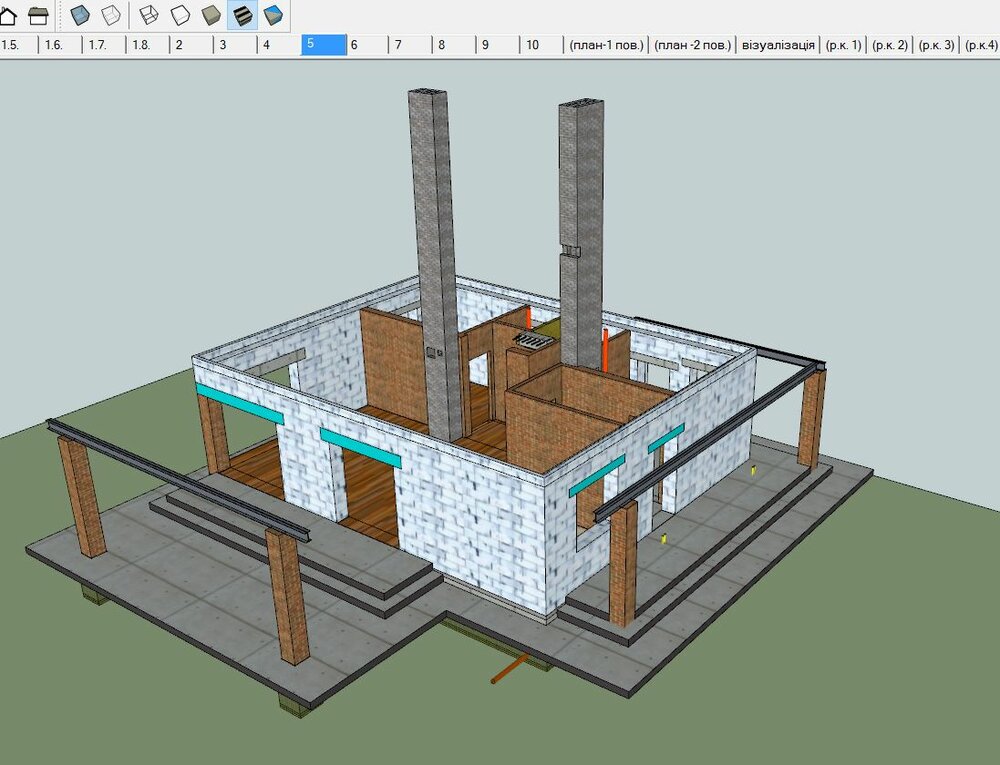Viewport: 1000px width, 765px height.
Task: Select the active scene tab 5
Action: 323,45
